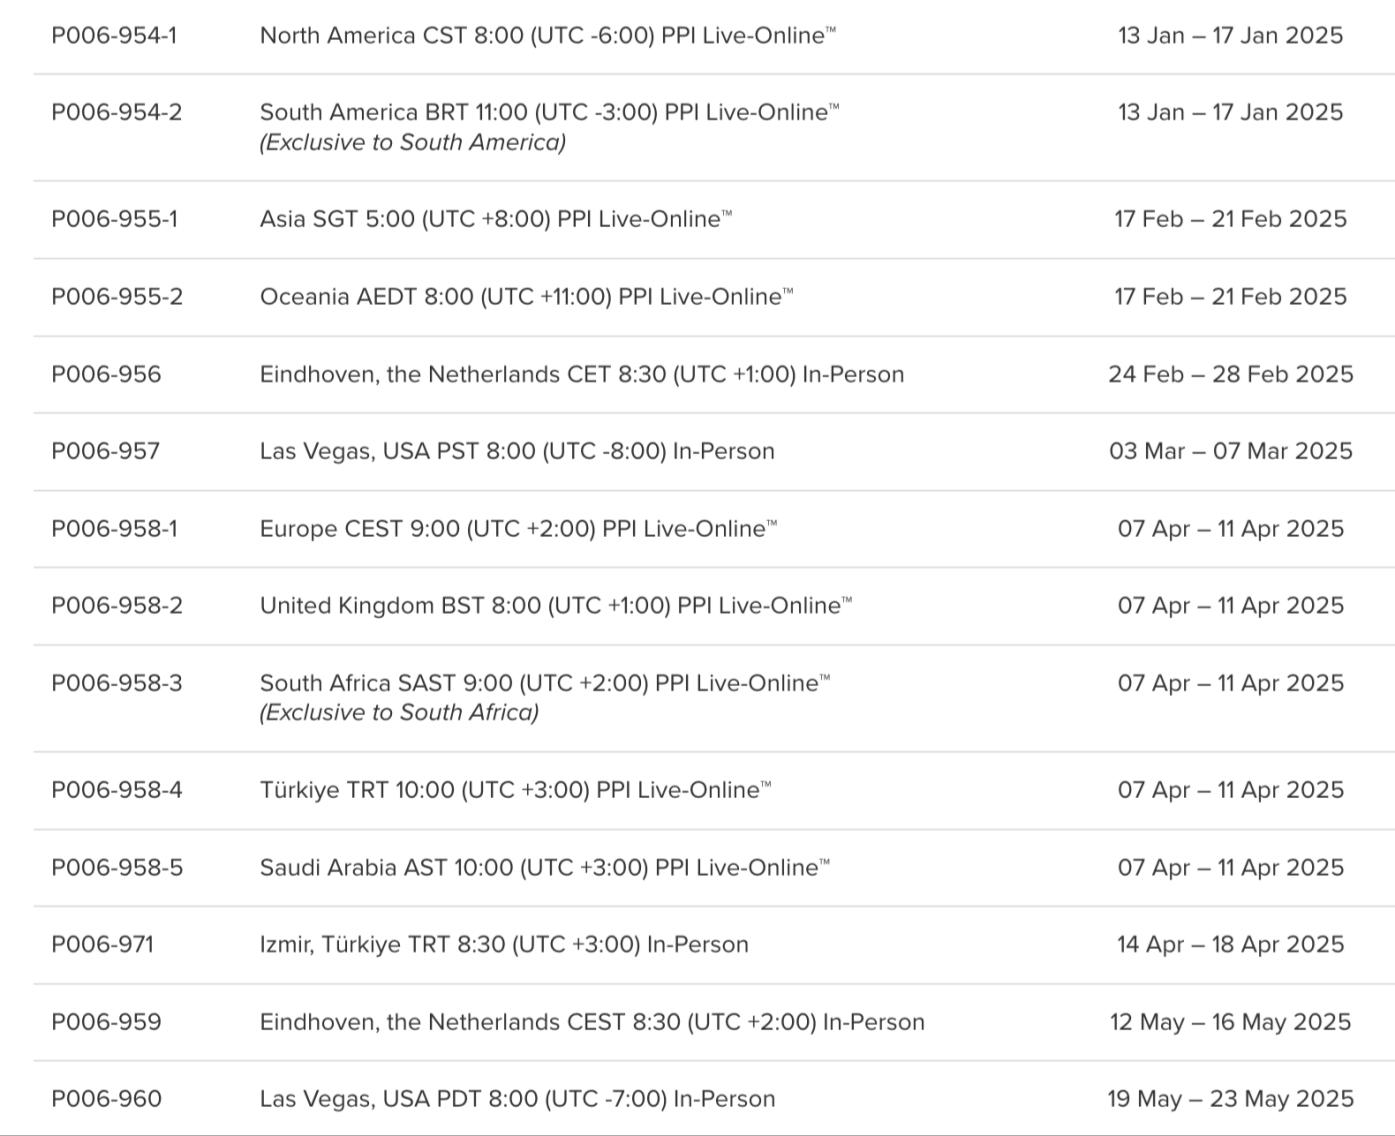This screenshot has height=1136, width=1395.
Task: Select Oceania AEDT 8:00 session
Action: click(x=526, y=297)
